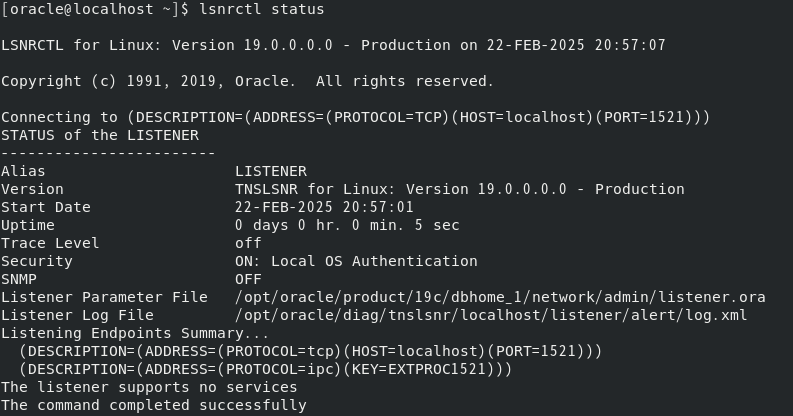
Task: Click the 'SNMP' label
Action: point(19,279)
